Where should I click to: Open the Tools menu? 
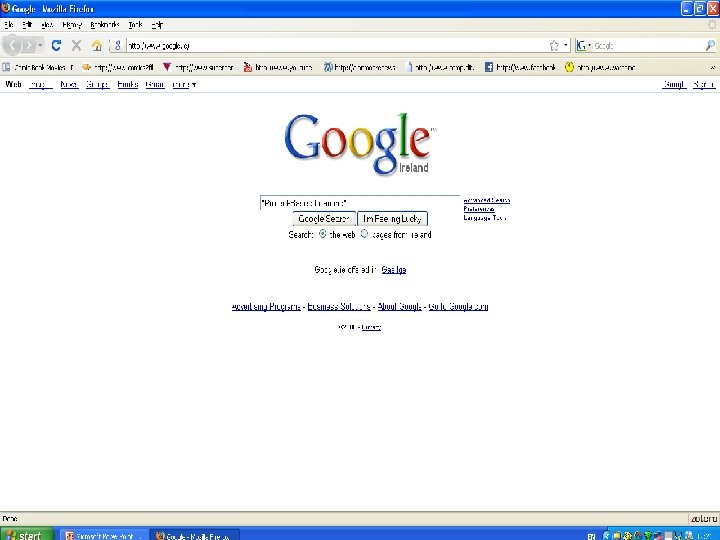135,25
